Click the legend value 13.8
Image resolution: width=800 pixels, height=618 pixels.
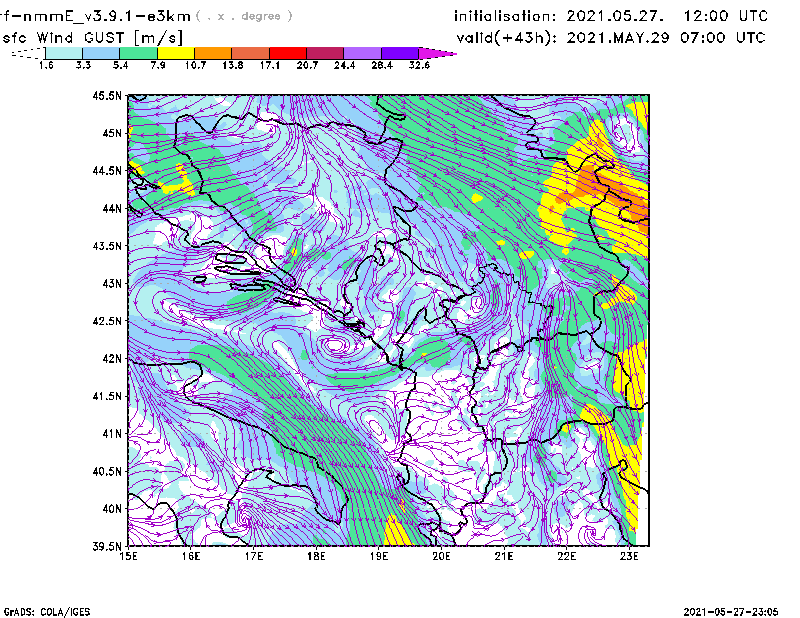click(233, 65)
